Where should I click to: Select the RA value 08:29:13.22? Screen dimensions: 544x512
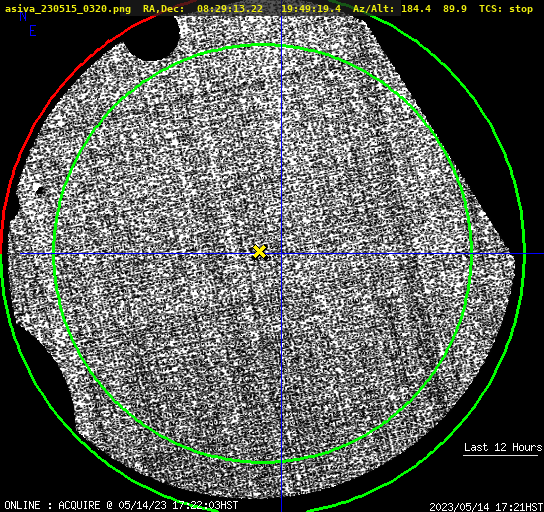[230, 9]
